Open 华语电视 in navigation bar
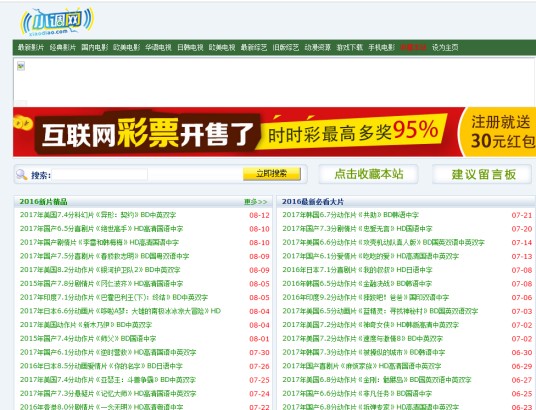The width and height of the screenshot is (536, 410). [158, 48]
